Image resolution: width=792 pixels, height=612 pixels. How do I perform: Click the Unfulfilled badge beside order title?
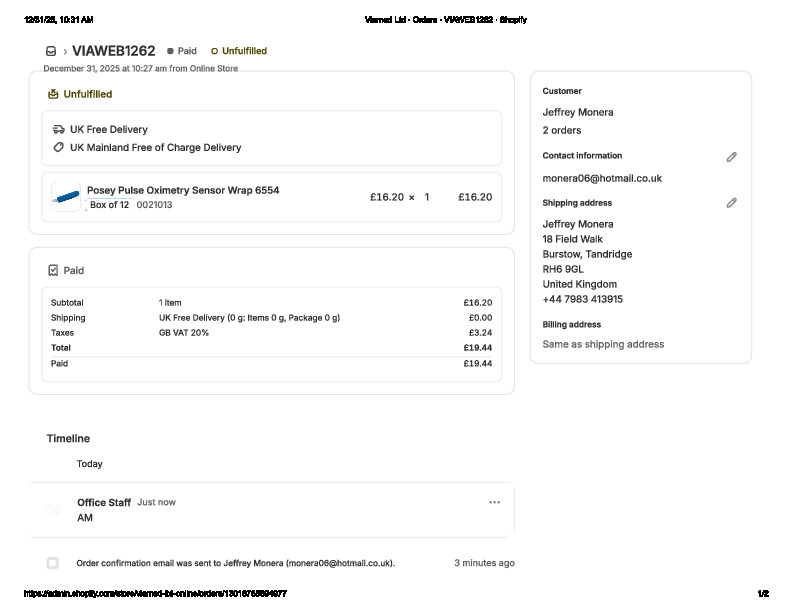[x=239, y=51]
